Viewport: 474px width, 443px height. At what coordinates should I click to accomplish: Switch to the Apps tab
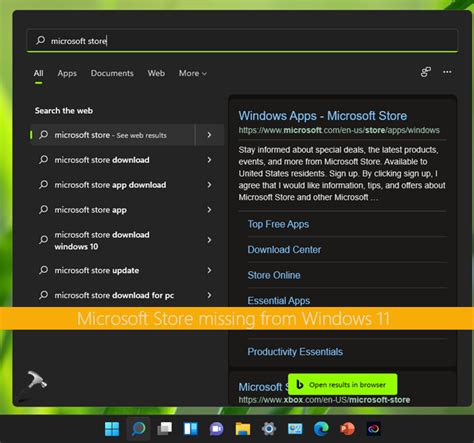pos(67,73)
